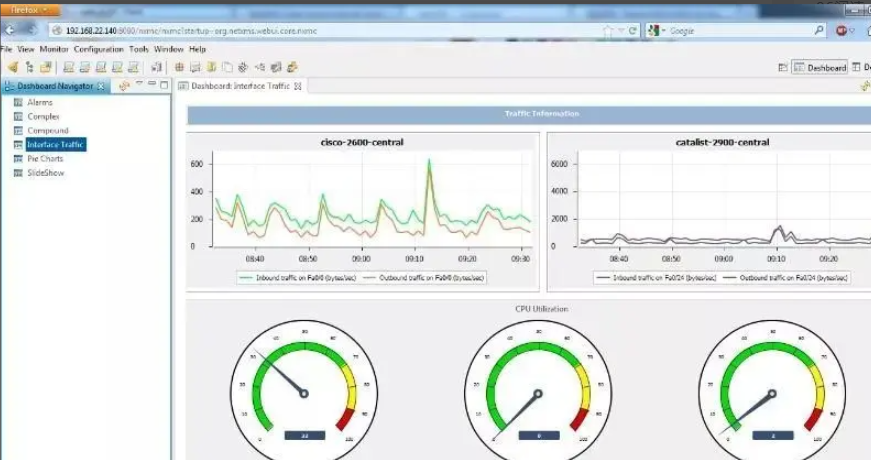
Task: Open the Navigator view menu triangle
Action: (x=139, y=83)
